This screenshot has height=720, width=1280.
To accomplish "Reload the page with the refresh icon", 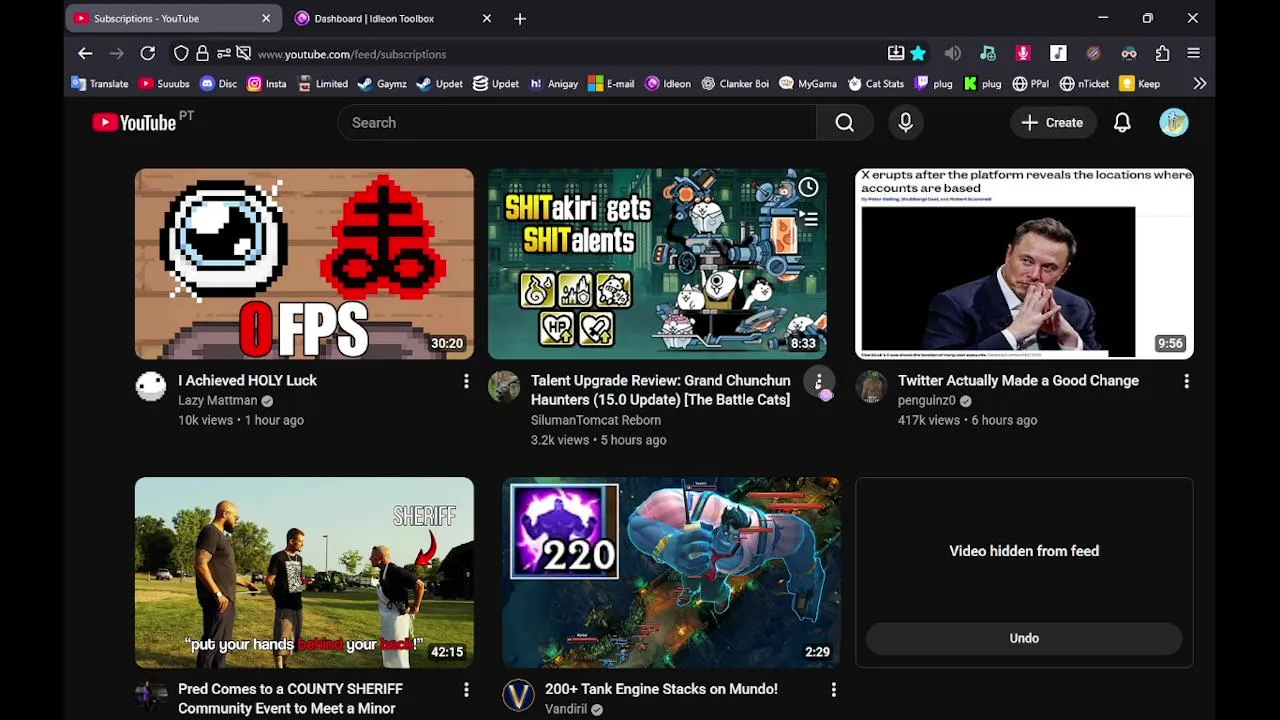I will 147,54.
